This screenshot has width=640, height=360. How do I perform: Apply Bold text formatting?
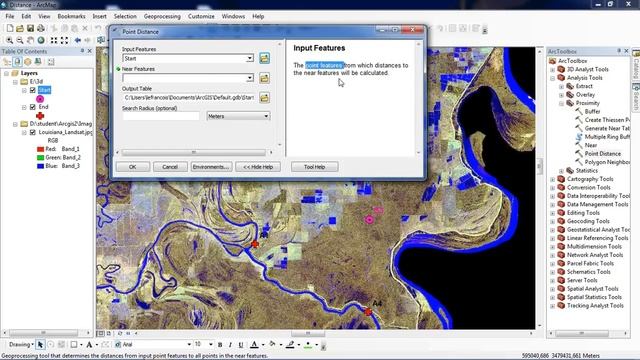point(220,345)
